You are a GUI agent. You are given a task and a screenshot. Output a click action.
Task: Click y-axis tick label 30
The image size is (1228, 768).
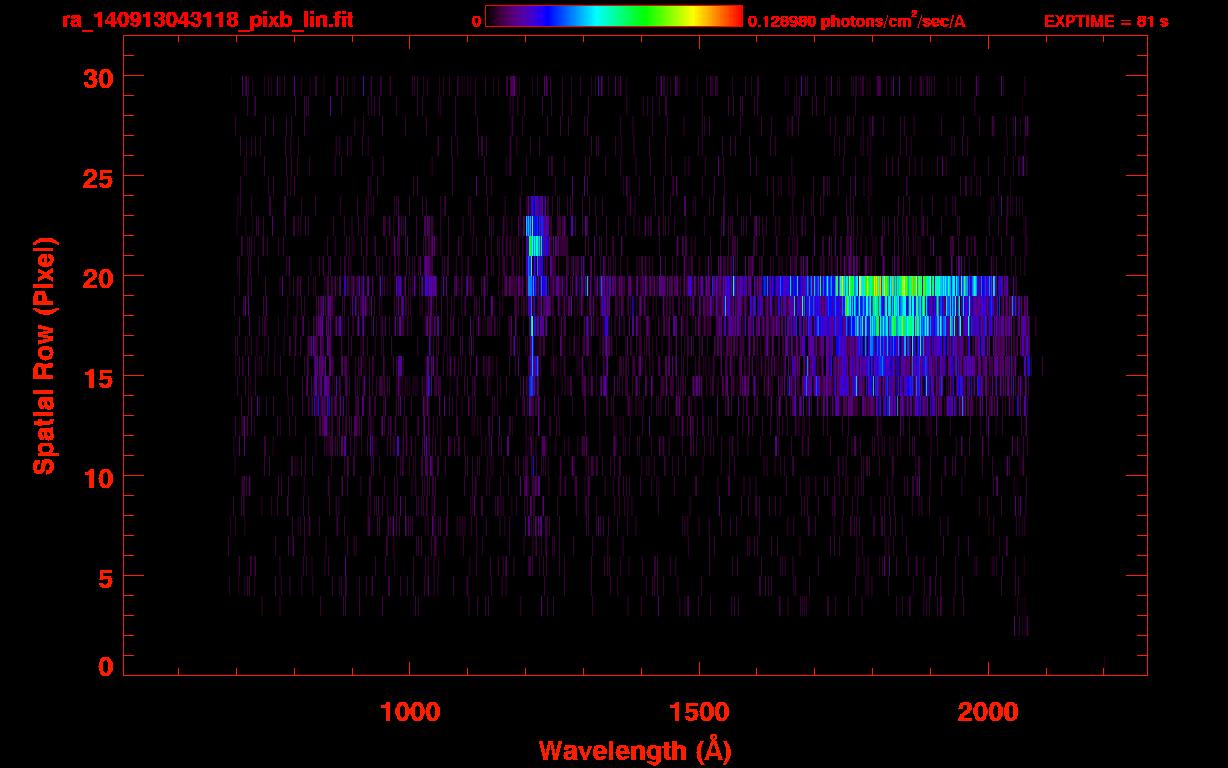97,77
